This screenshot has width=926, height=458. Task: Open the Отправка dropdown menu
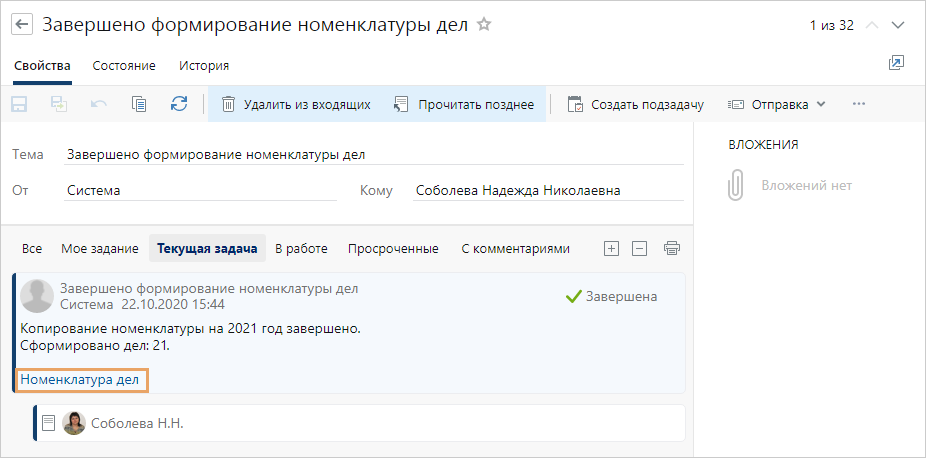click(x=777, y=104)
